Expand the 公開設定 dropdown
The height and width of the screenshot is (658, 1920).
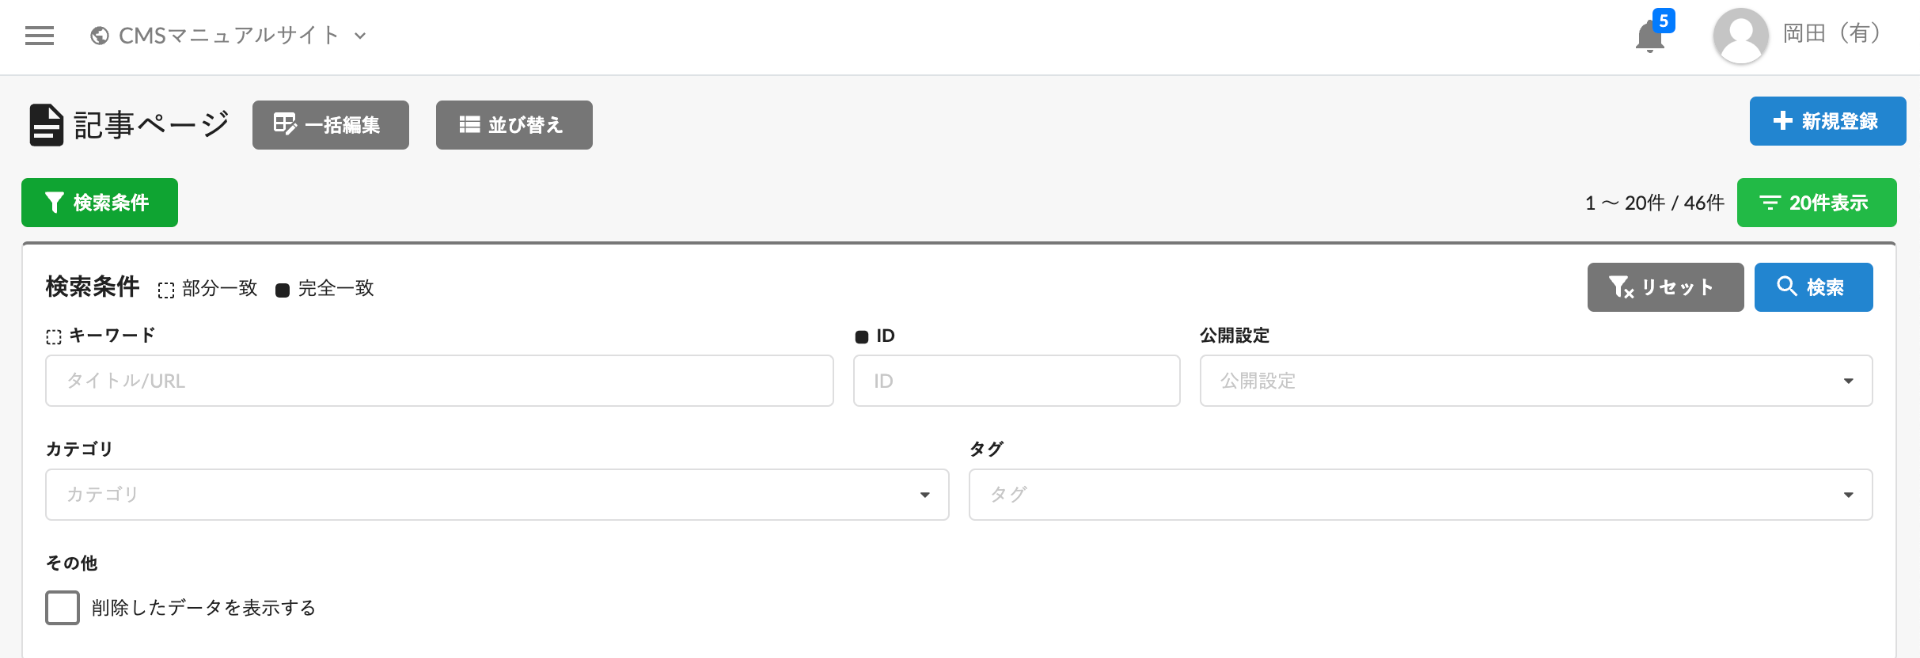click(x=1536, y=381)
